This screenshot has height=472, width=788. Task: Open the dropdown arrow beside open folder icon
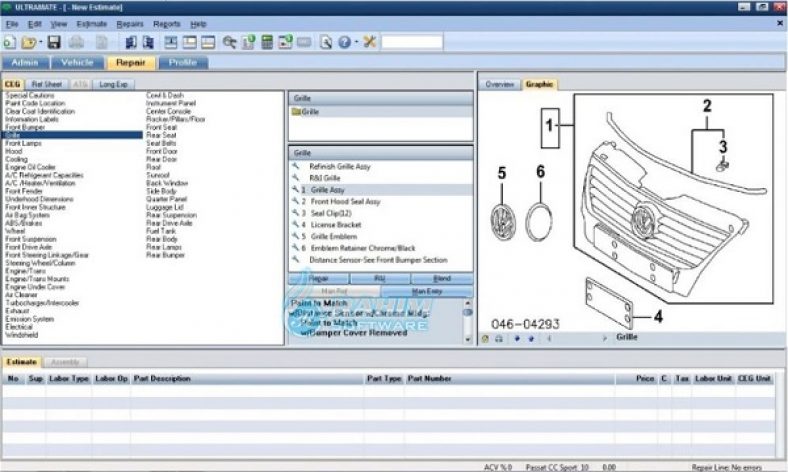pos(41,43)
